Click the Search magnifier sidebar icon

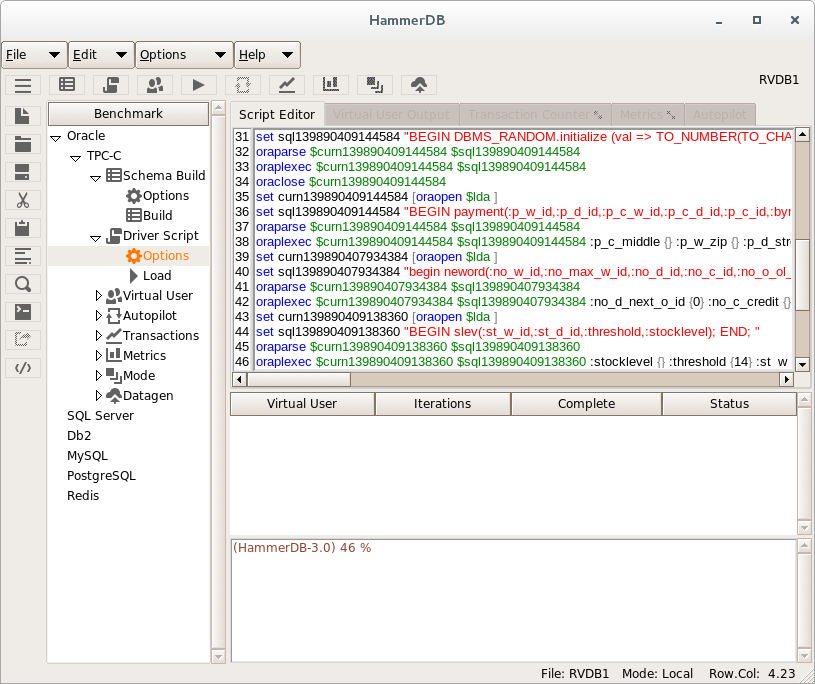click(x=23, y=284)
